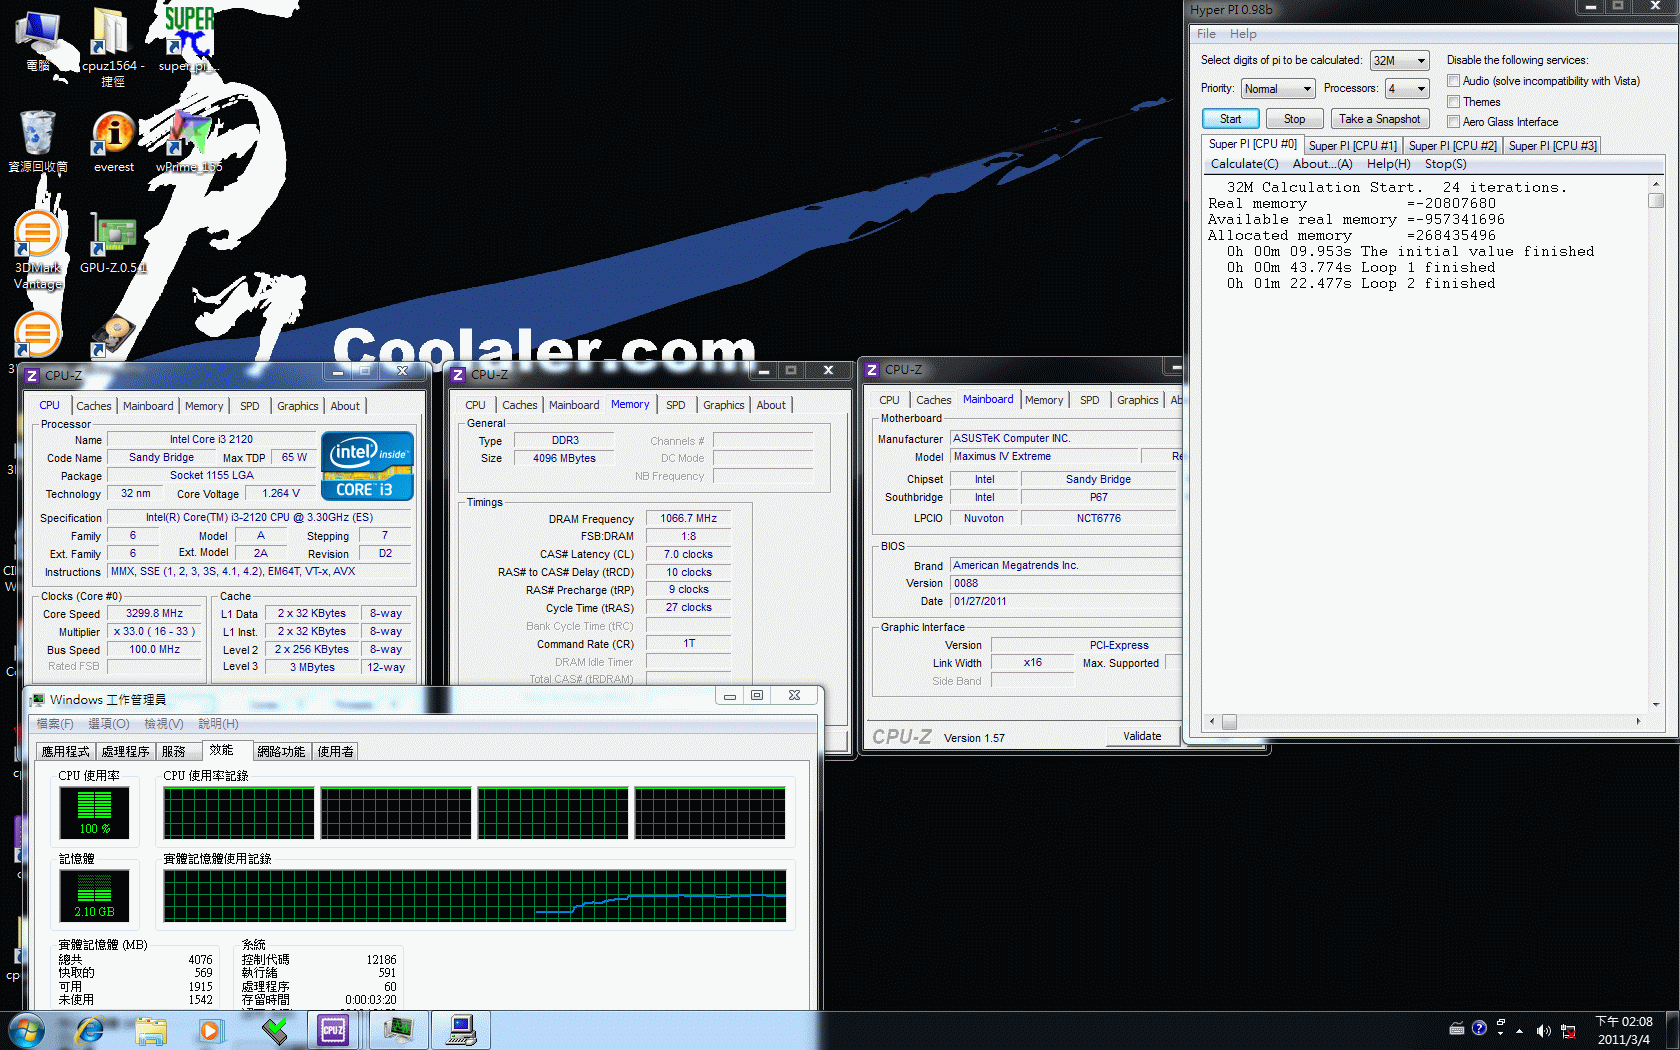Image resolution: width=1680 pixels, height=1050 pixels.
Task: Click Stop button in Hyper PI
Action: pyautogui.click(x=1294, y=119)
